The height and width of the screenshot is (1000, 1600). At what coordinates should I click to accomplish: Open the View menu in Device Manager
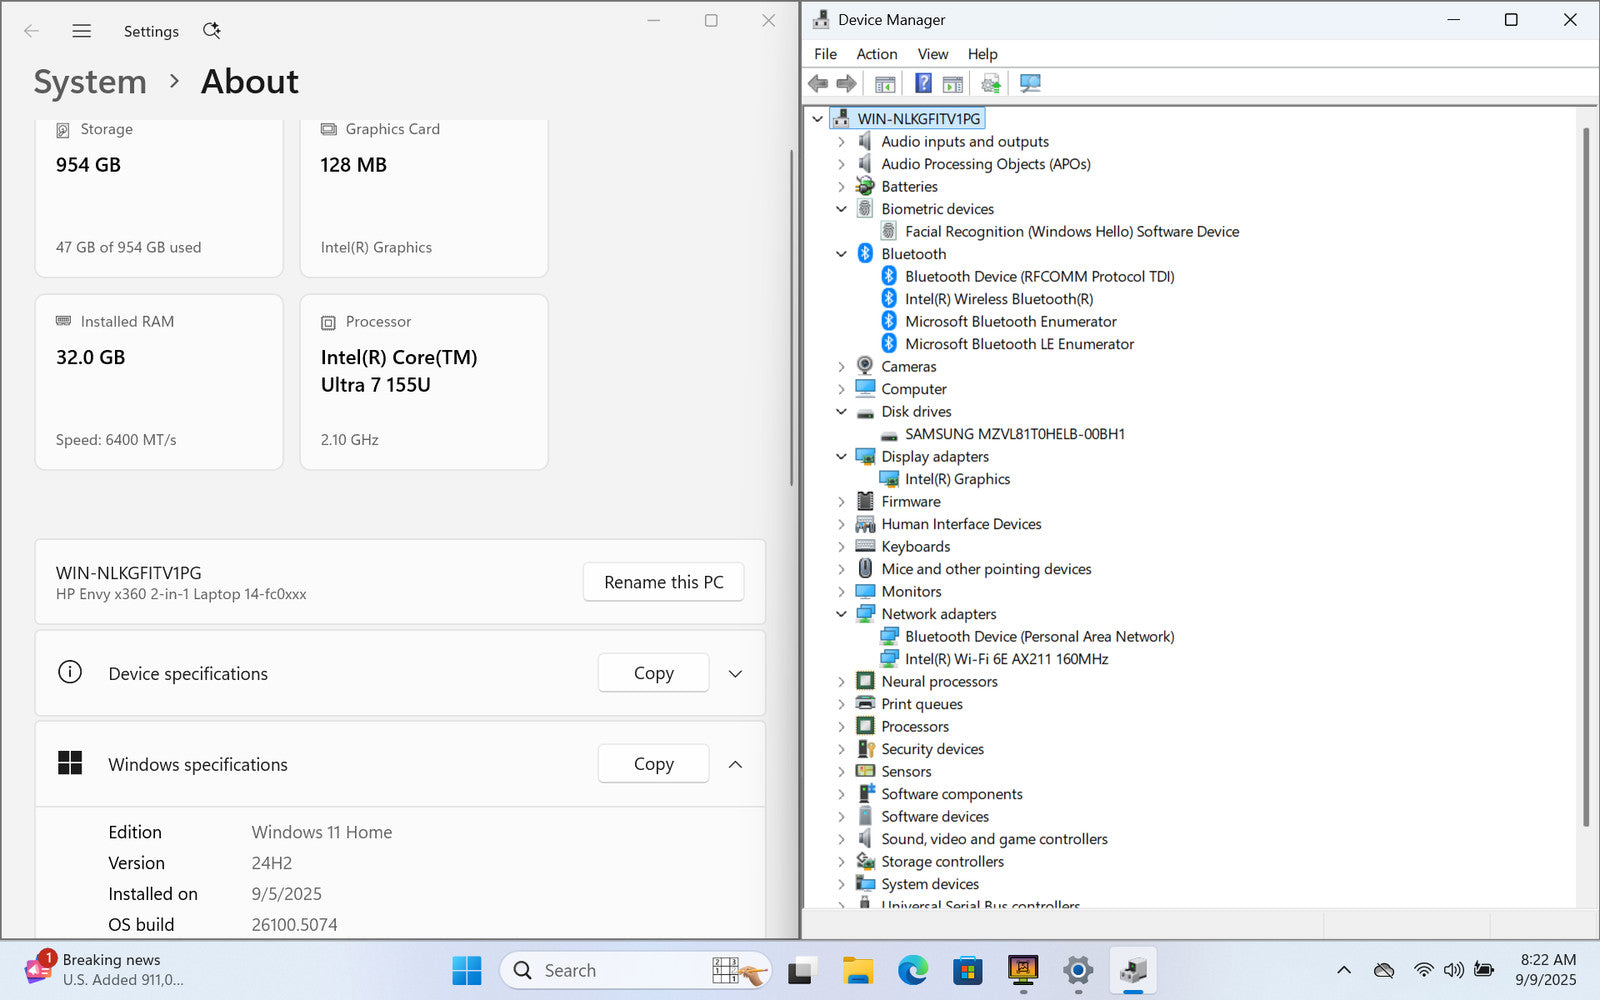pos(932,54)
